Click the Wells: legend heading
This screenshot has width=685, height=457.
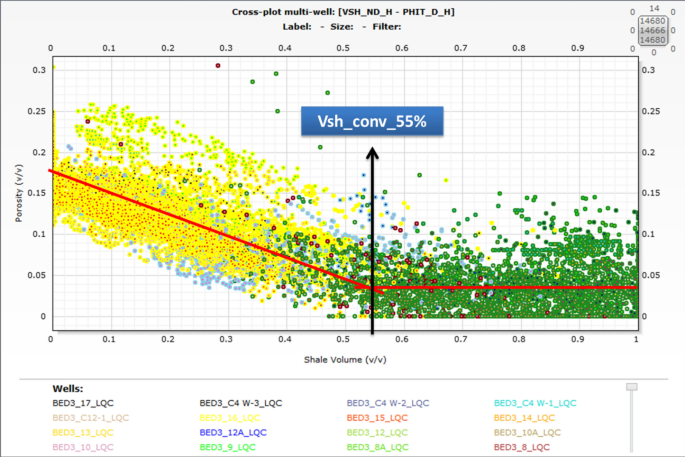(68, 388)
